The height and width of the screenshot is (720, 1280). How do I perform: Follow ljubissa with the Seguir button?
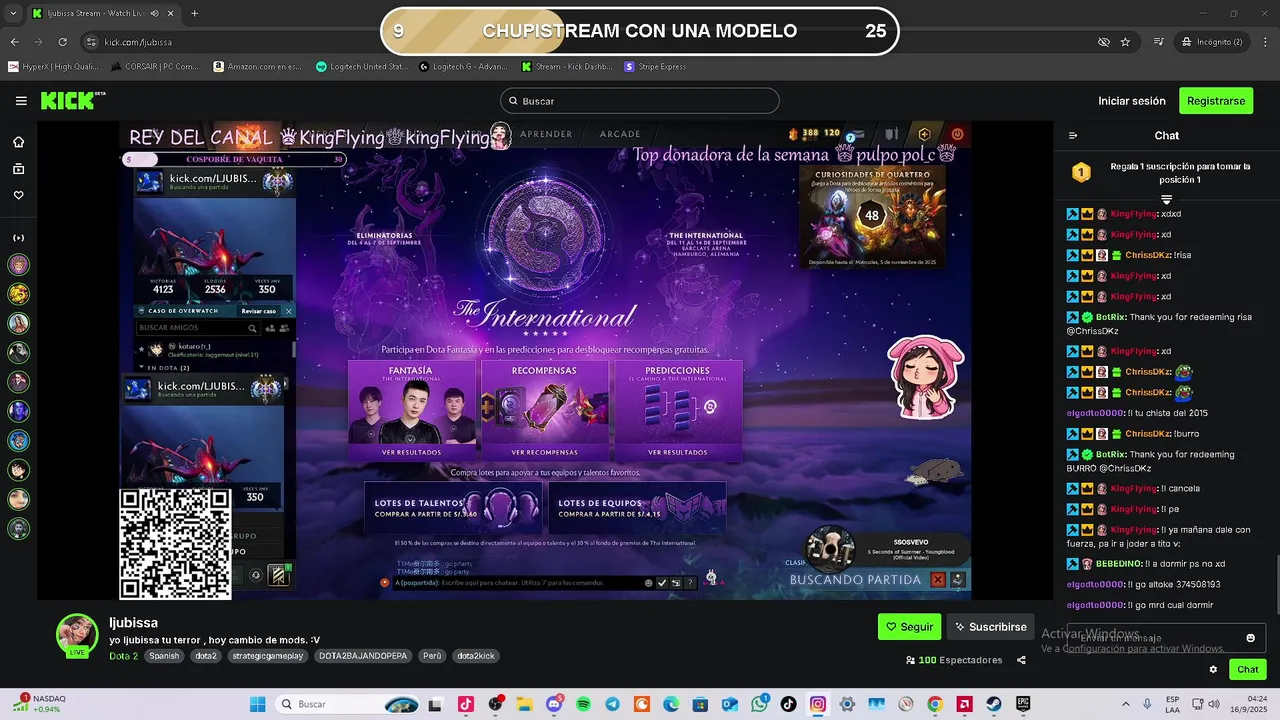click(x=909, y=627)
